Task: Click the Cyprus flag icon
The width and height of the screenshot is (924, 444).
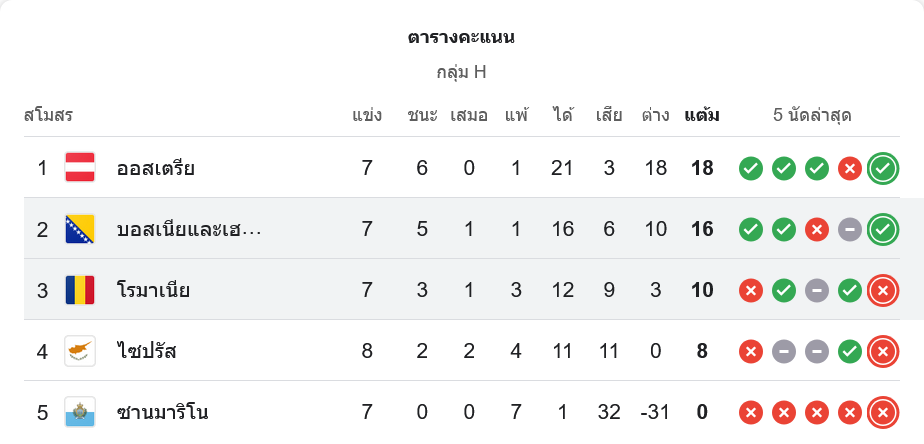Action: point(80,351)
